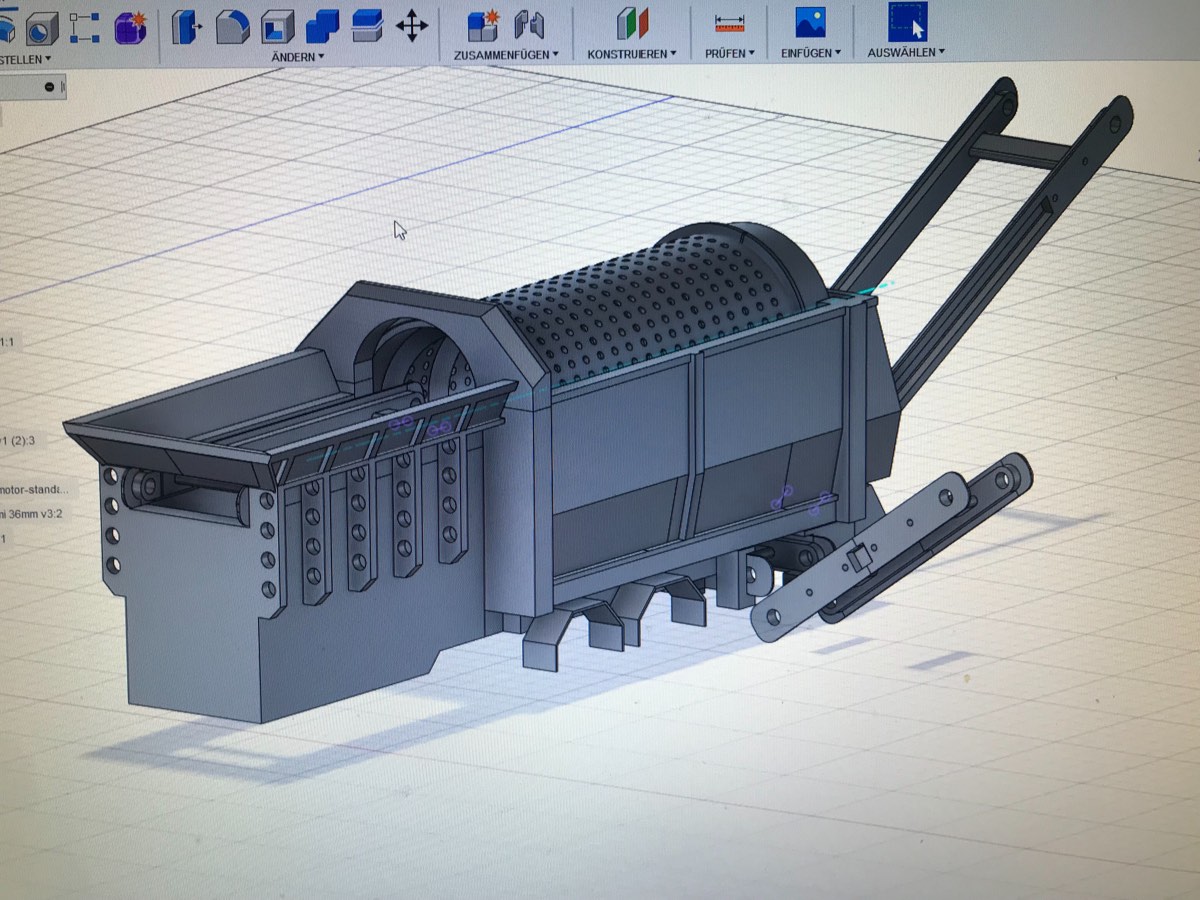Expand the KONSTRUIEREN dropdown
This screenshot has width=1200, height=900.
[x=632, y=54]
